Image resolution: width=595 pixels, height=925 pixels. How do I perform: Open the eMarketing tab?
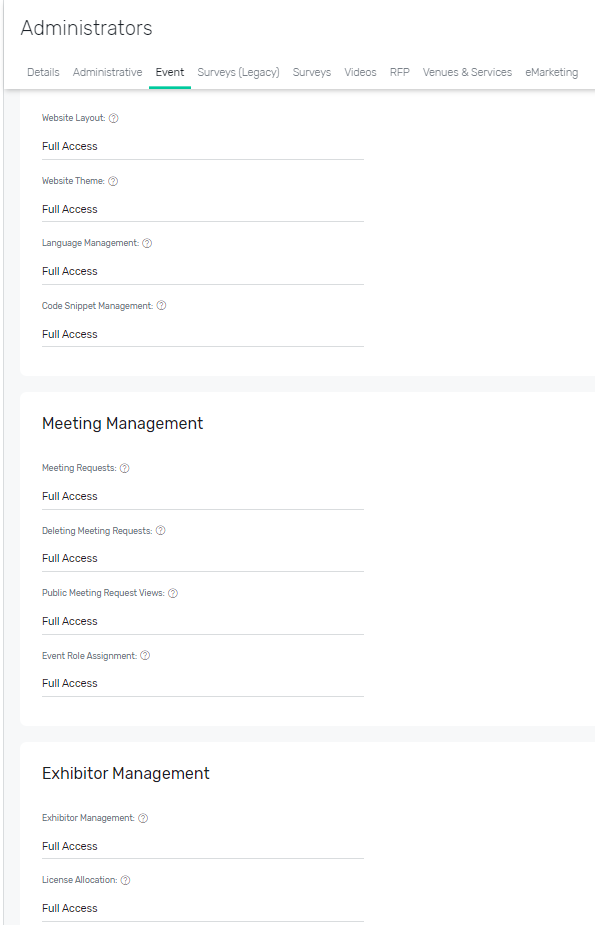coord(551,73)
